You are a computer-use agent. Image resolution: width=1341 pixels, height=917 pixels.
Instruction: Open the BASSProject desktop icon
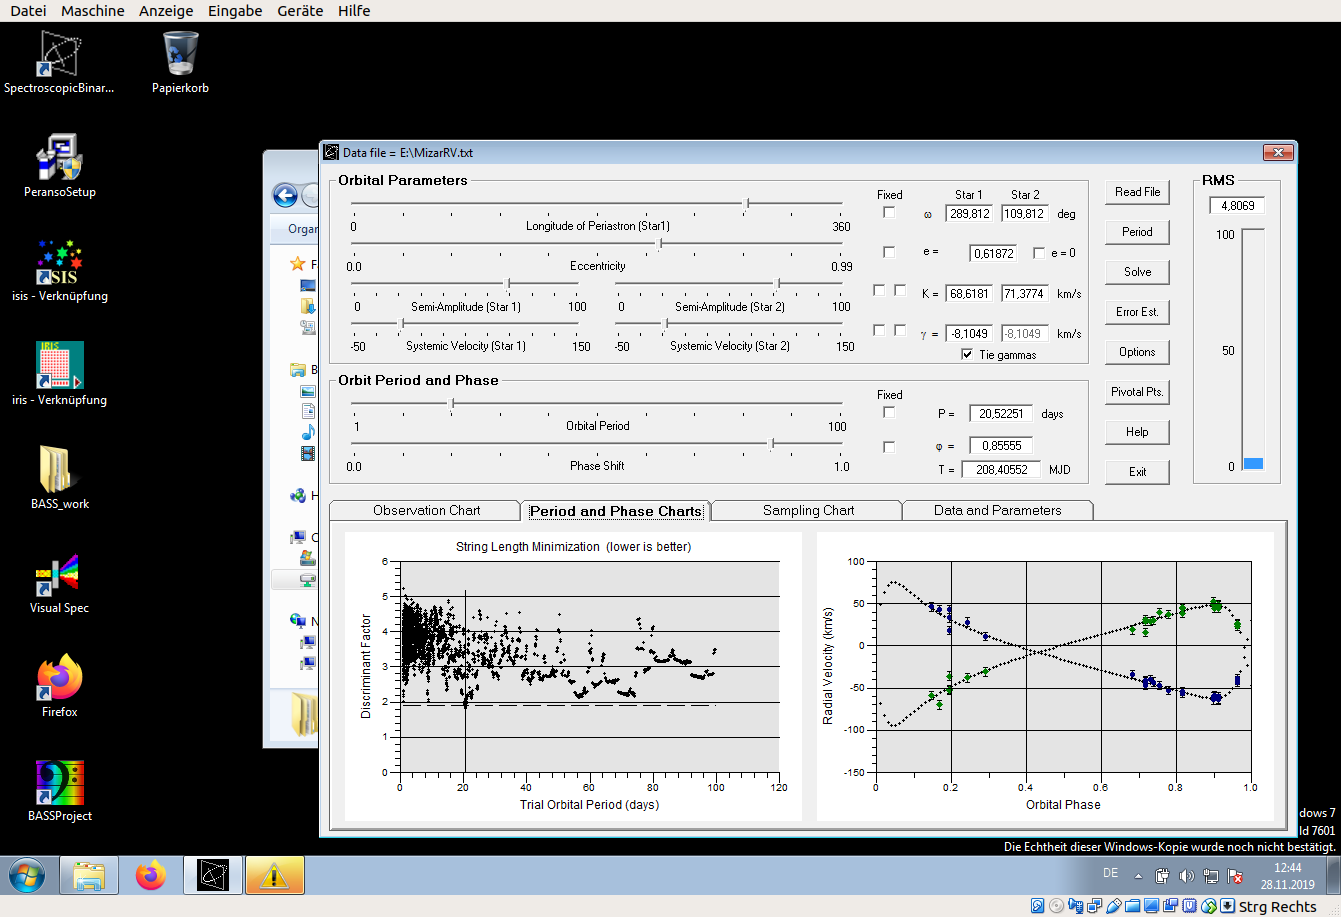(x=59, y=783)
